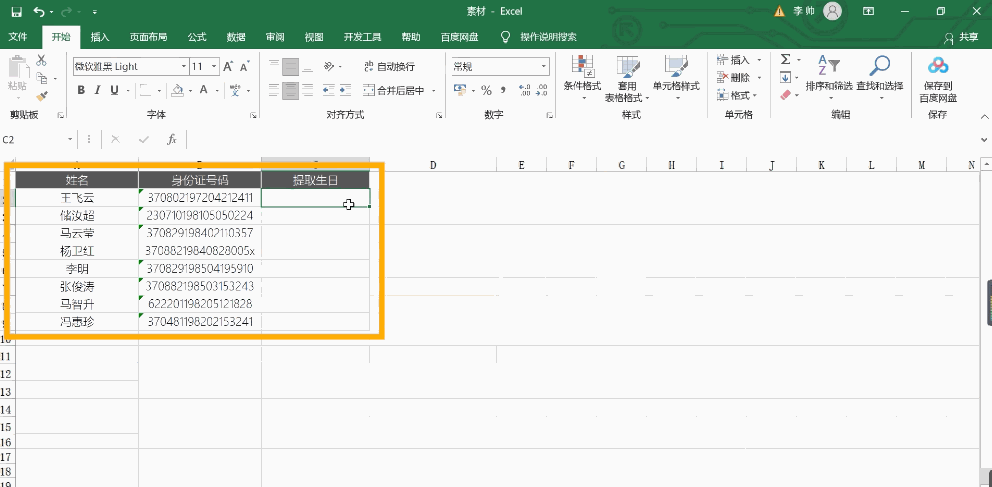
Task: Toggle Wrap Text (自动换行)
Action: 390,66
